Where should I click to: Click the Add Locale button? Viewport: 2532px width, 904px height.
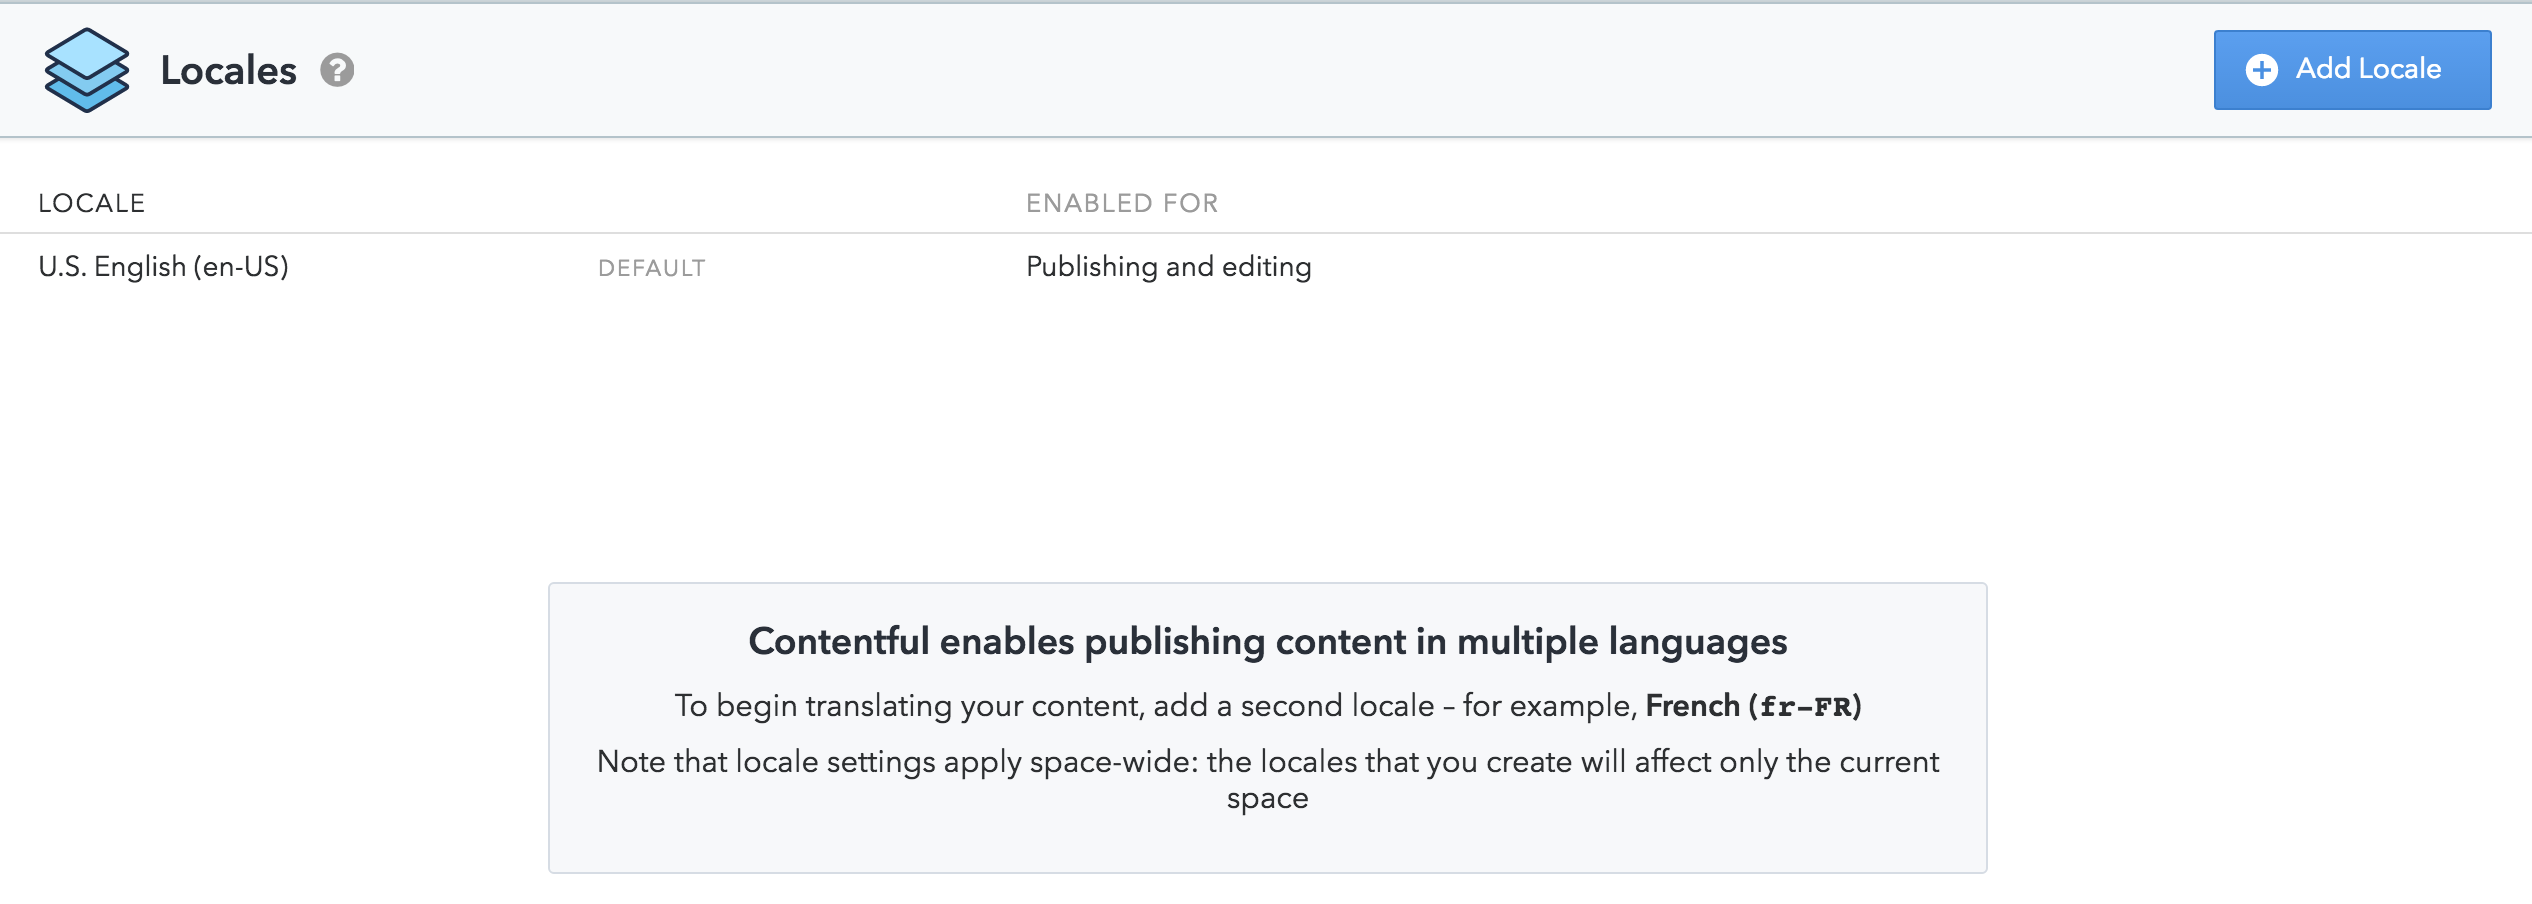[x=2352, y=70]
